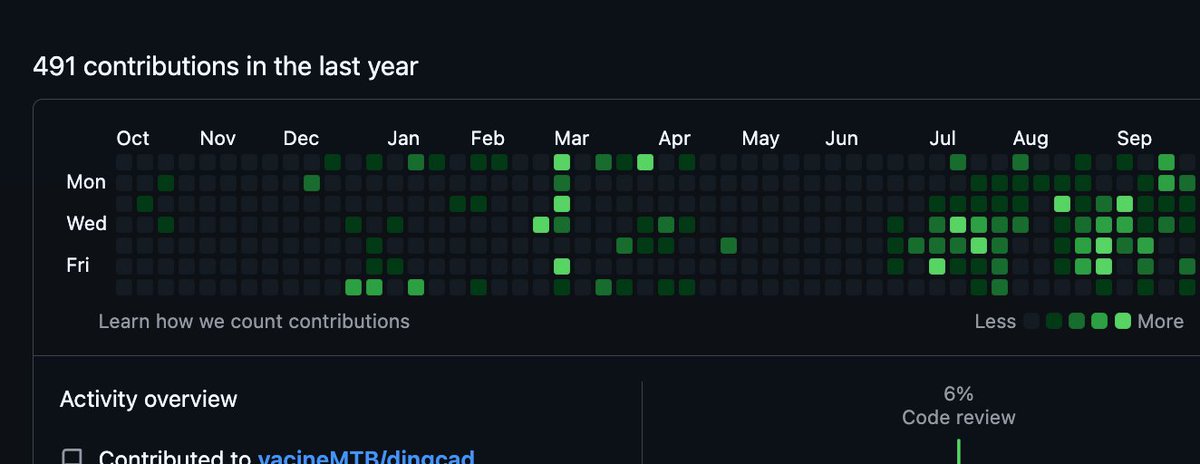This screenshot has width=1200, height=464.
Task: Click the Dec month label
Action: click(x=301, y=138)
